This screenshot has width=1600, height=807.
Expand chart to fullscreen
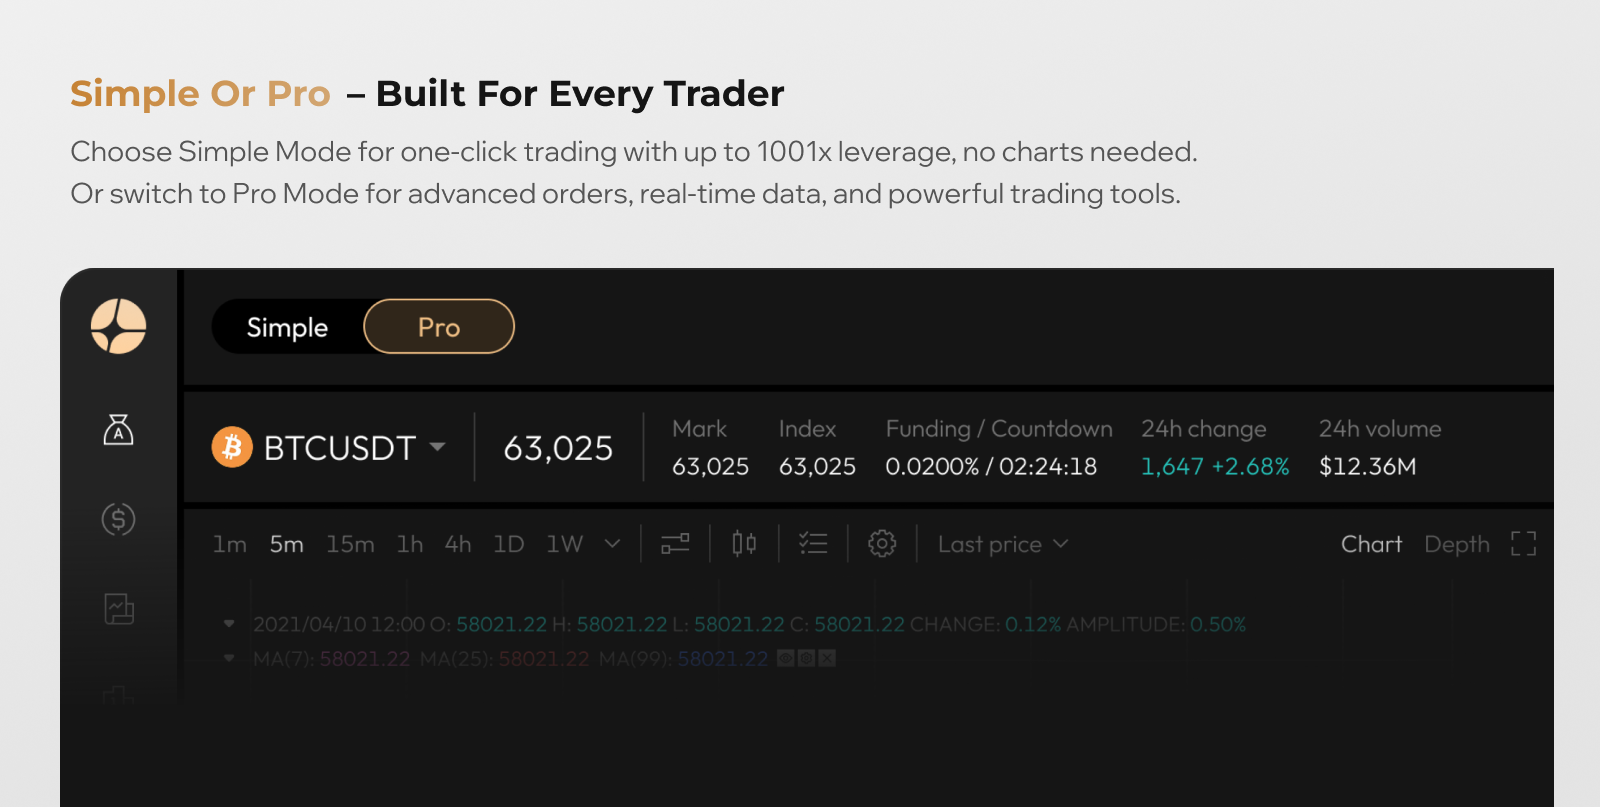pos(1523,544)
